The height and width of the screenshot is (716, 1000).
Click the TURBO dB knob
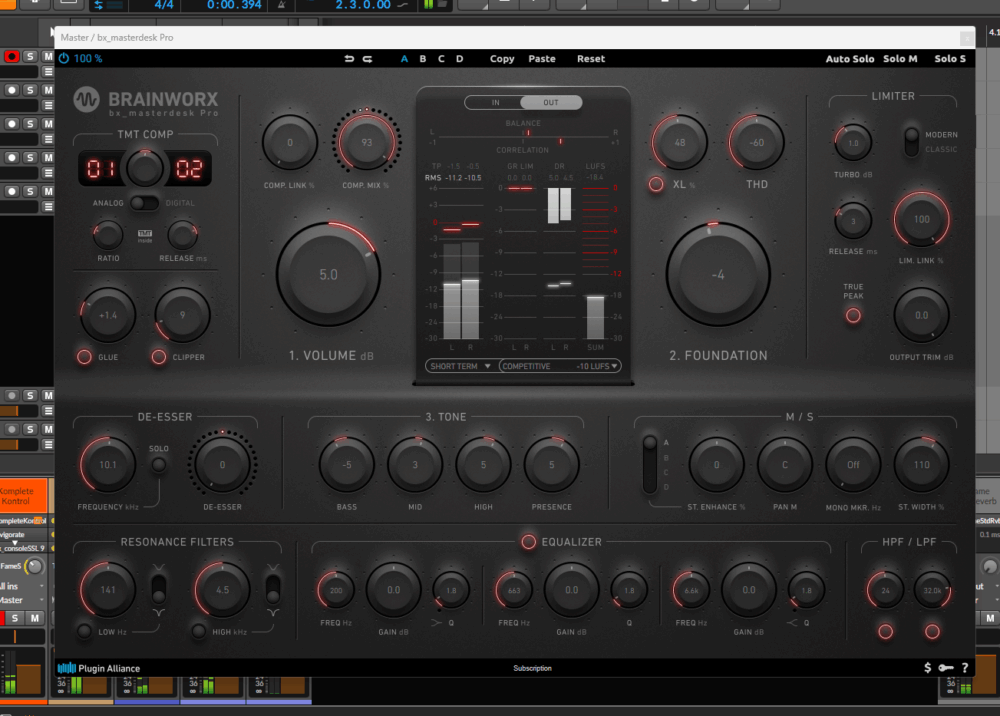coord(853,142)
